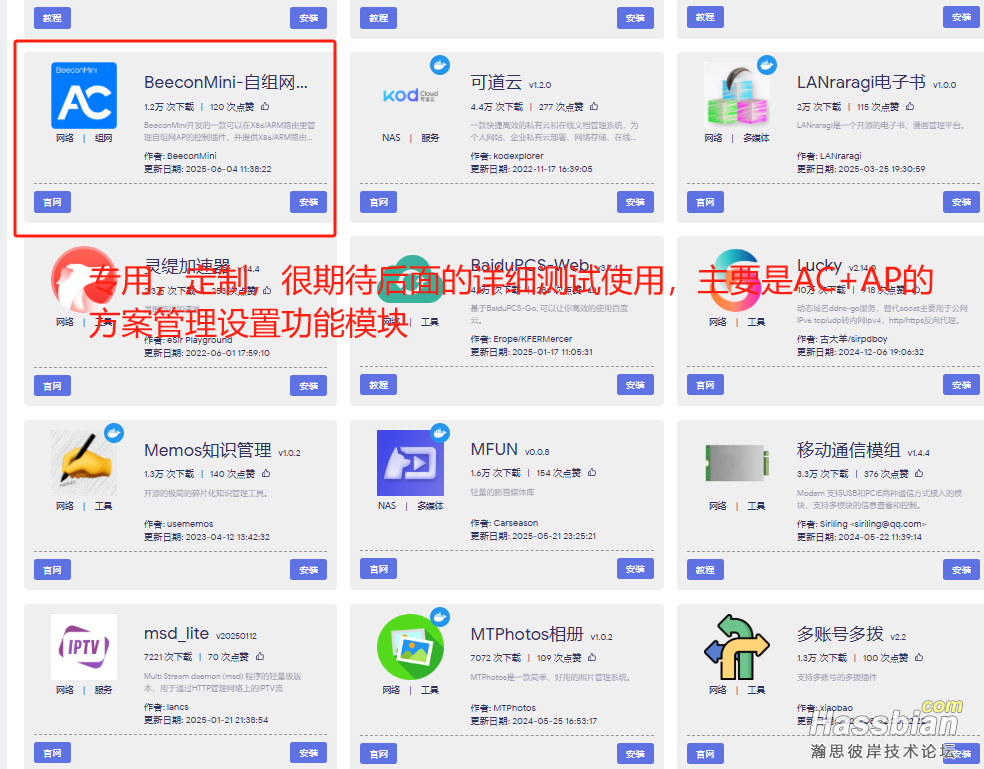Click the title BeeconMini-自组网...
The image size is (984, 769).
pos(226,82)
